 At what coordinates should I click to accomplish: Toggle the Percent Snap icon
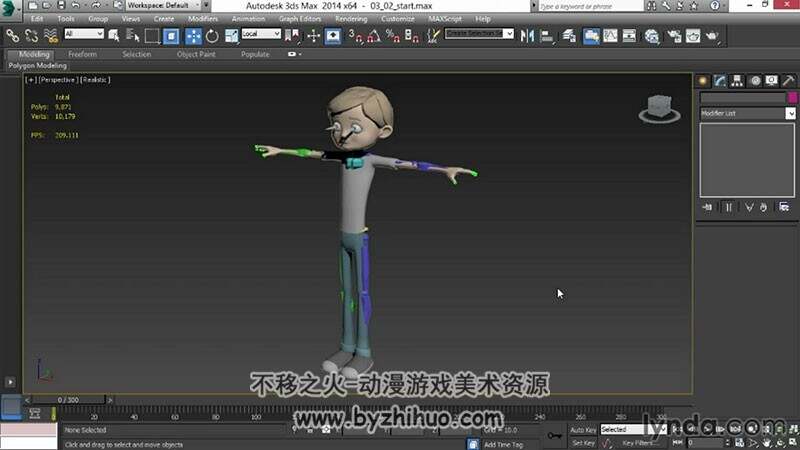pyautogui.click(x=392, y=36)
